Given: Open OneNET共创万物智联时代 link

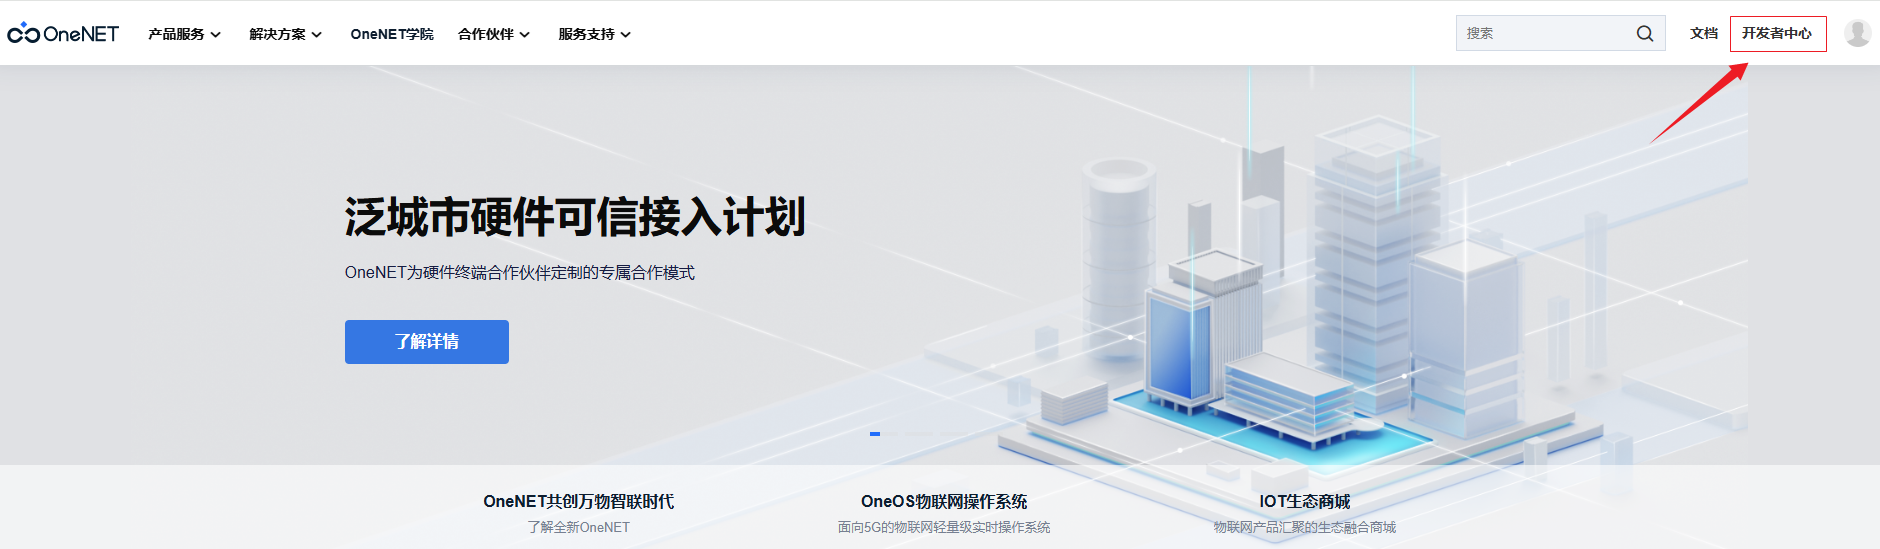Looking at the screenshot, I should 578,501.
